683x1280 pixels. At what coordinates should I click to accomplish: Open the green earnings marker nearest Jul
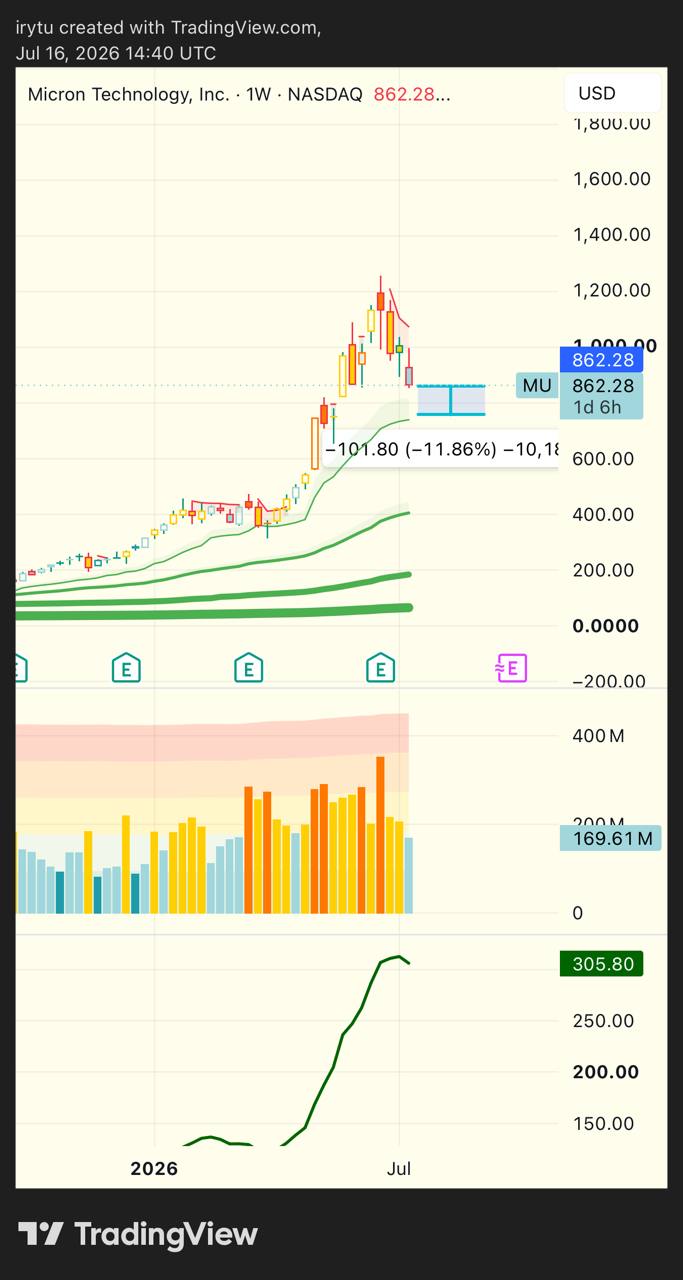point(380,667)
